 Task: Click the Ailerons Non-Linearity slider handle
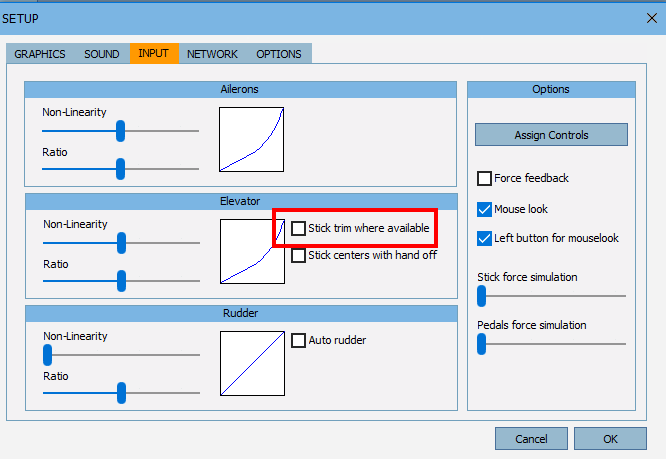click(x=121, y=131)
